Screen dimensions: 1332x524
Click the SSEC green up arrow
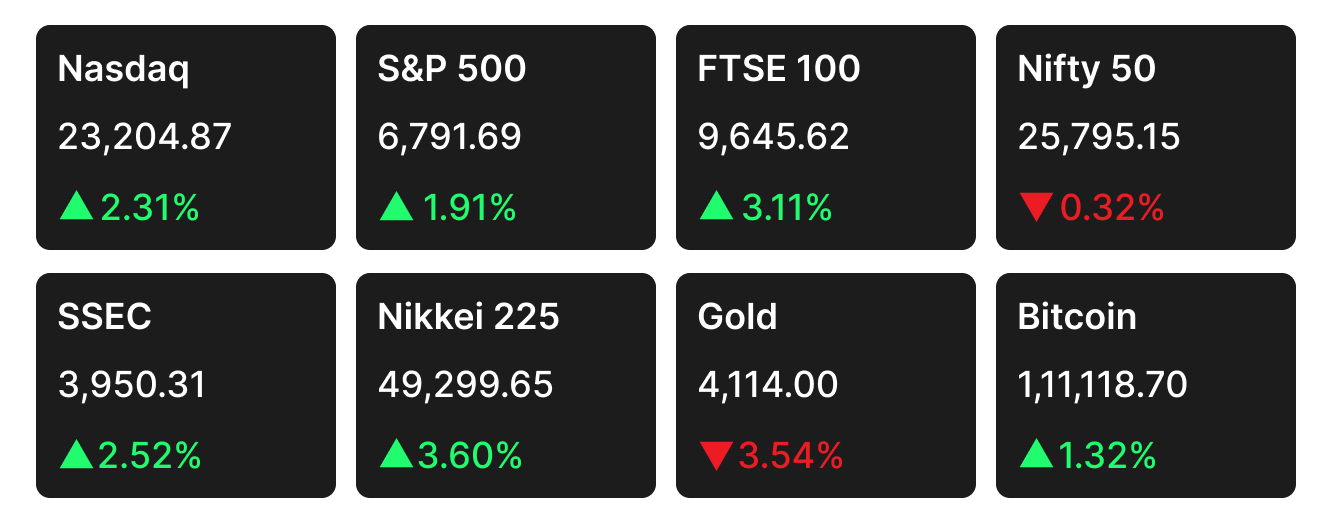(76, 456)
